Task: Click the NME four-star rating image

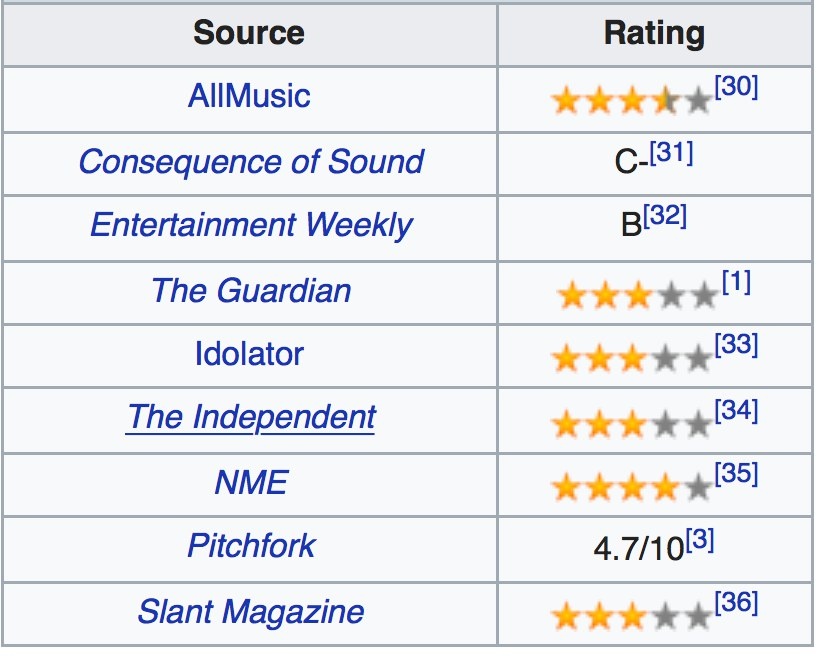Action: pos(631,488)
